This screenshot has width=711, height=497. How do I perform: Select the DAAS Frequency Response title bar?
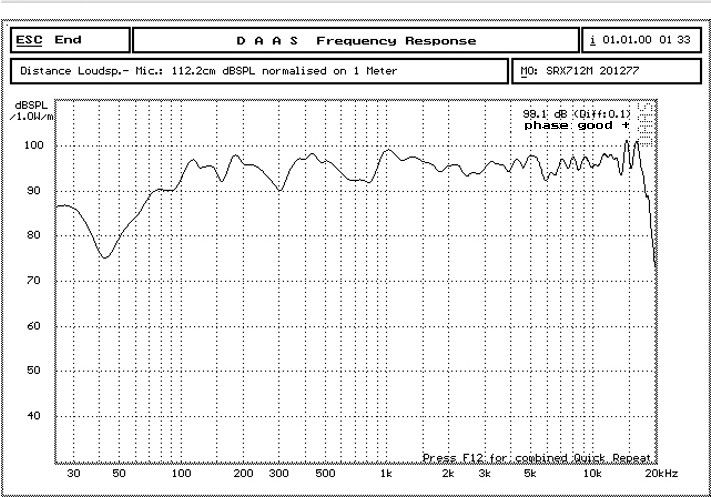(356, 40)
